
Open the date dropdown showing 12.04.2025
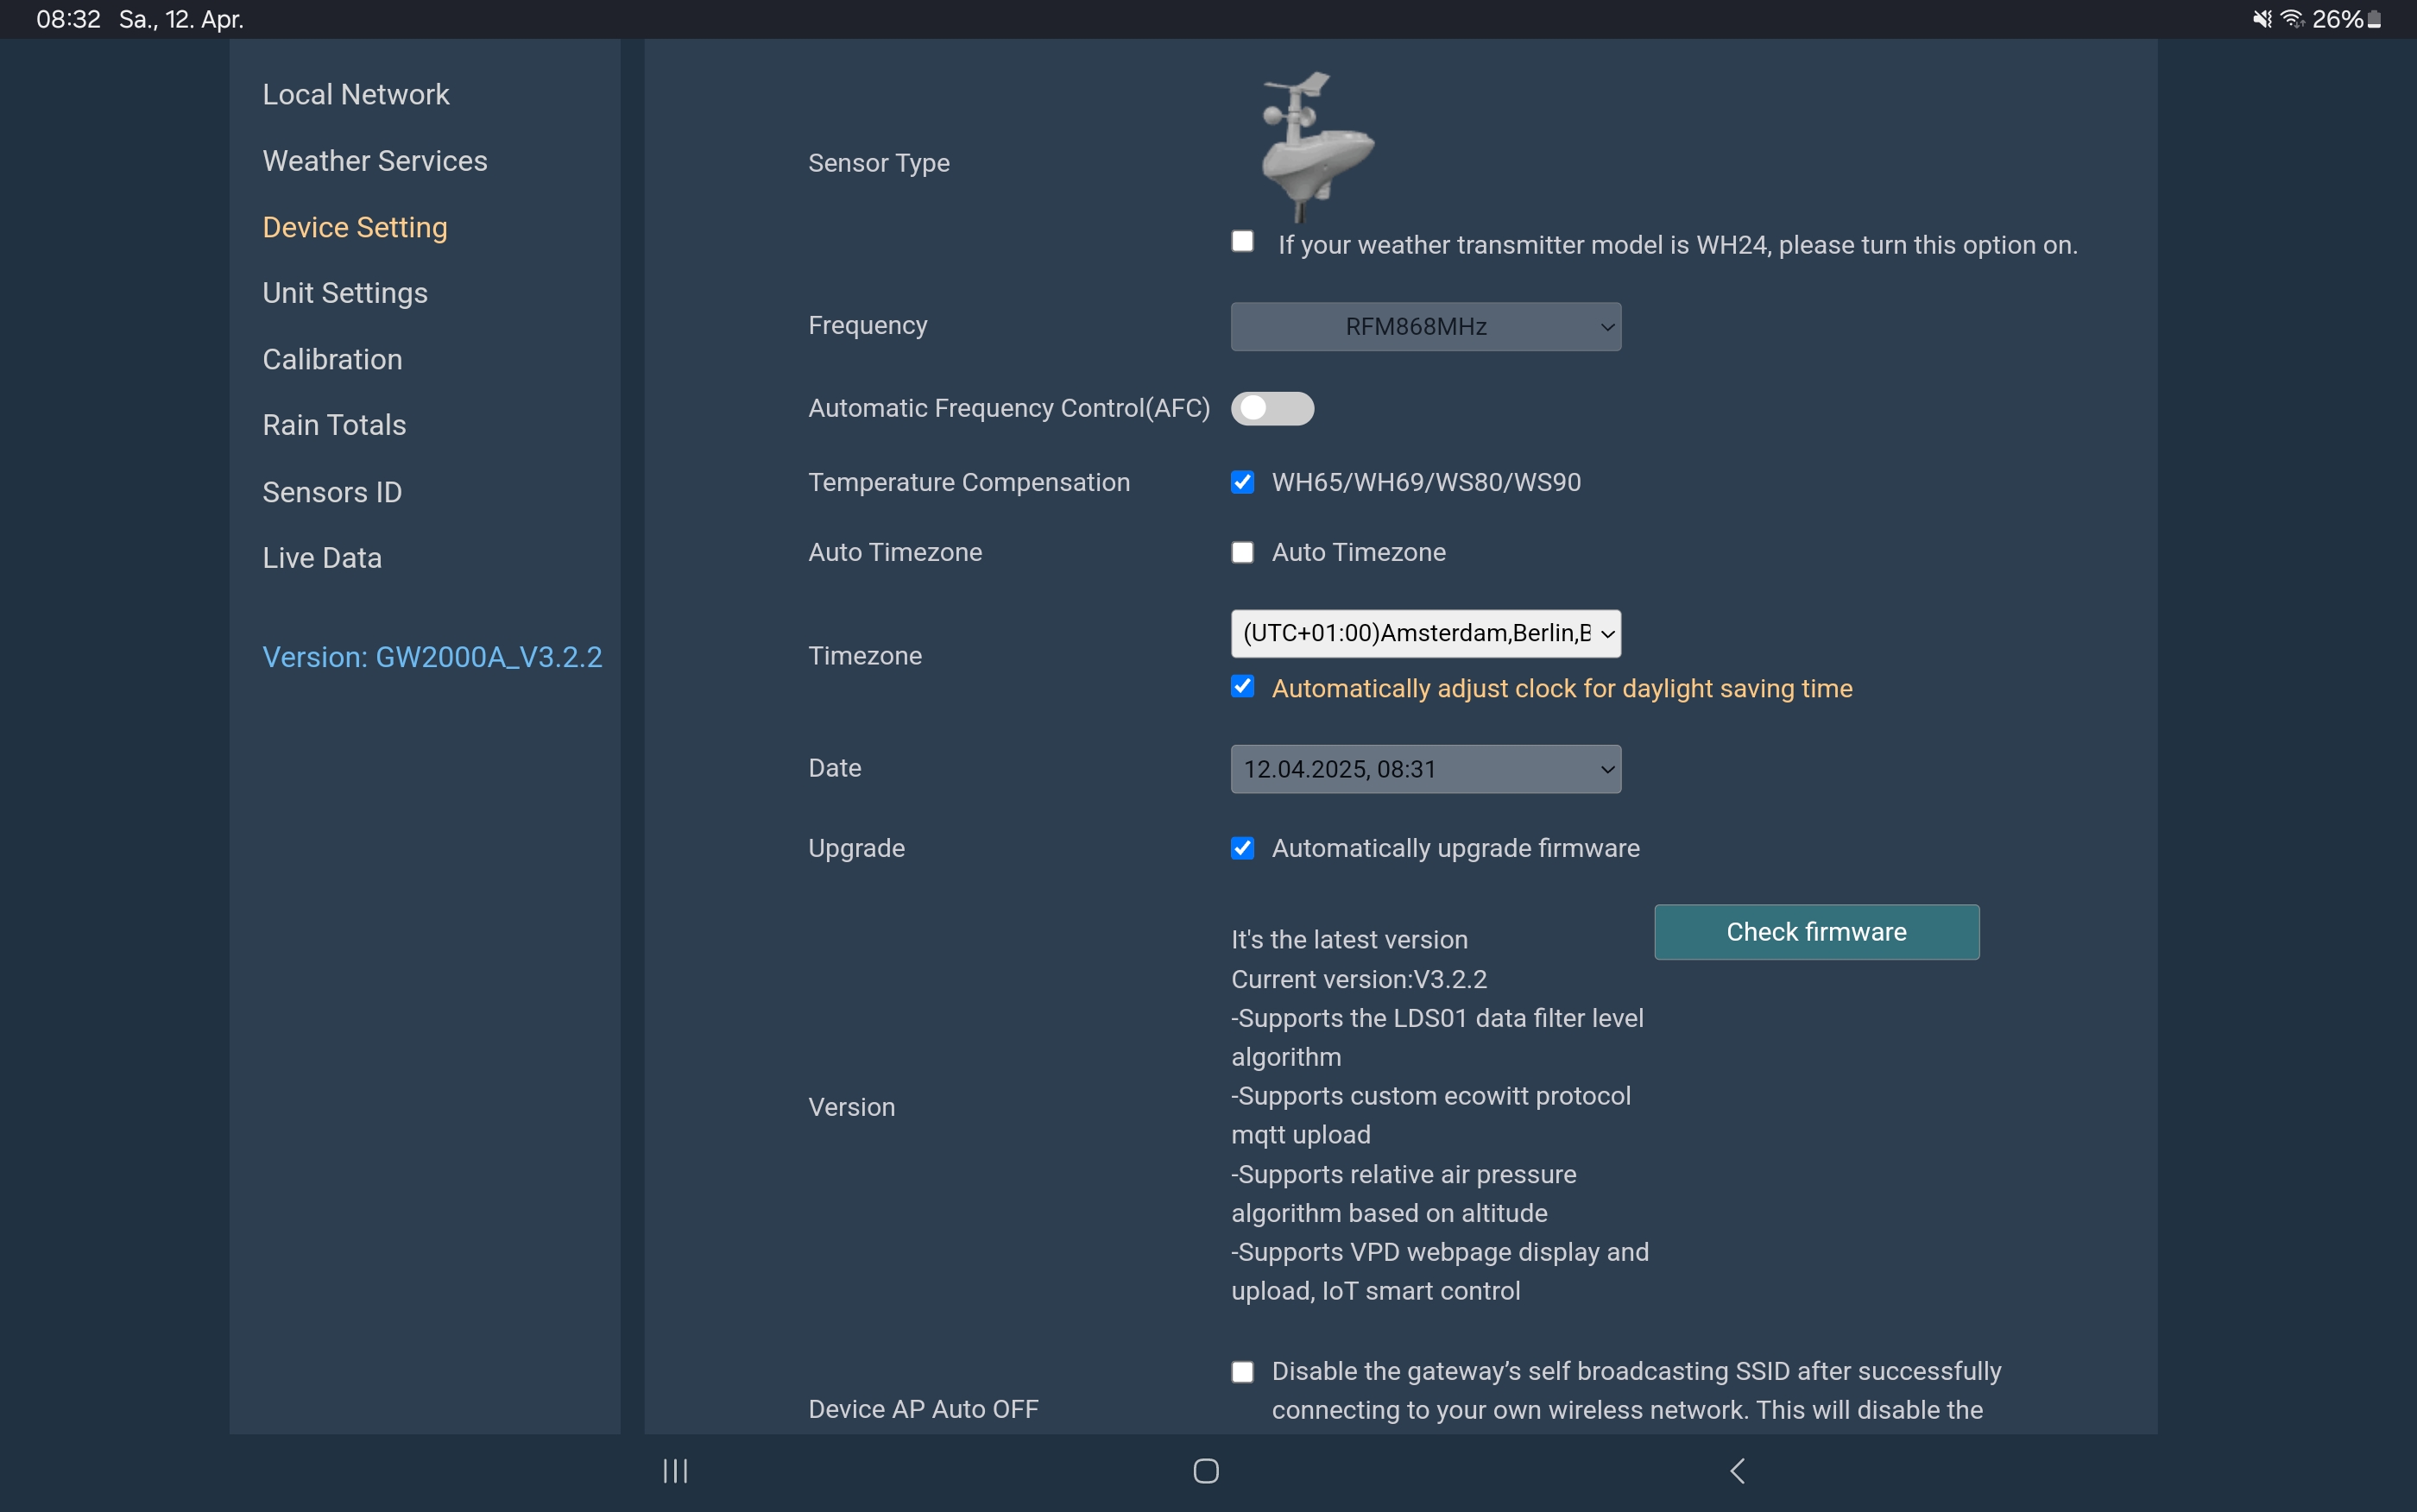tap(1425, 769)
